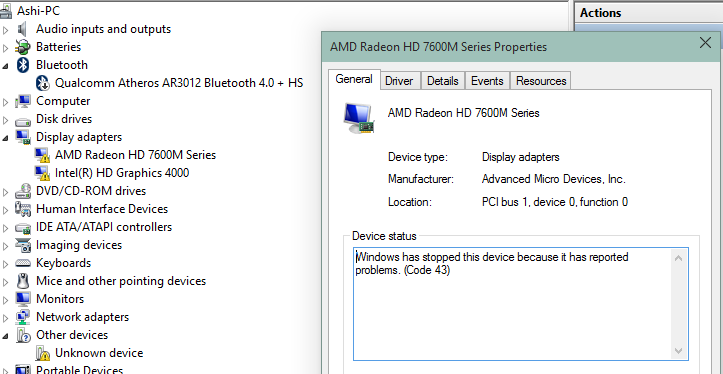Click the Keyboards category icon

23,263
